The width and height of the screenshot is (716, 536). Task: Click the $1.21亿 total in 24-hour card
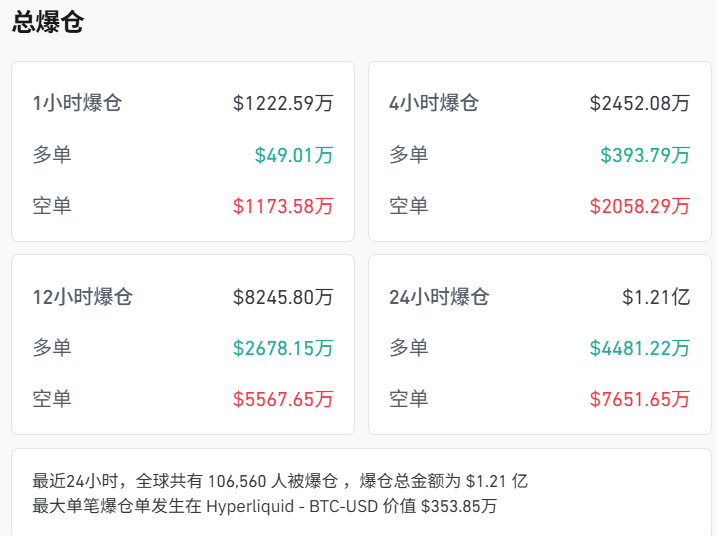(x=656, y=297)
